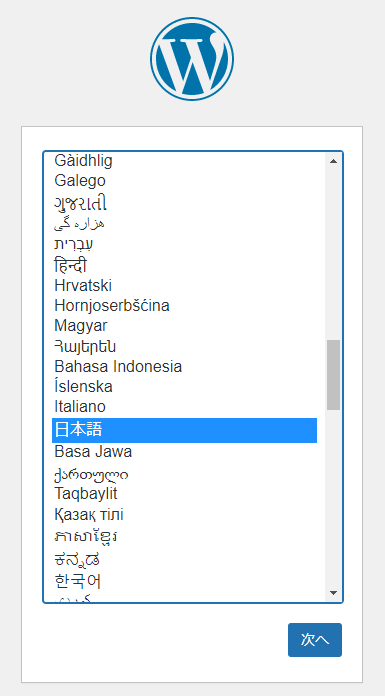Click the scrollbar down arrow
This screenshot has width=385, height=696.
tap(333, 593)
